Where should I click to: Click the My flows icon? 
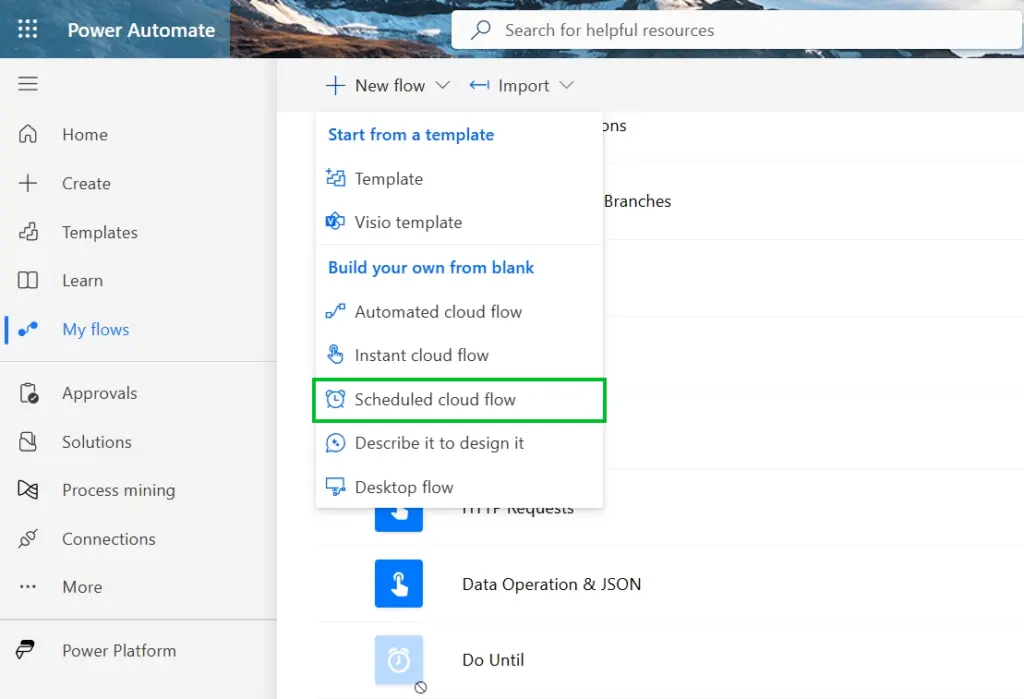click(27, 329)
